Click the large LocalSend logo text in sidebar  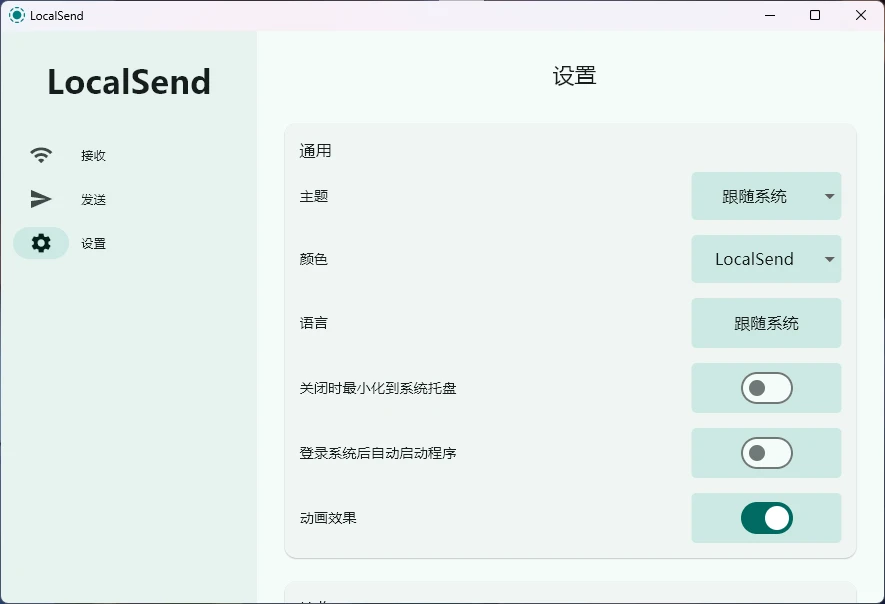click(129, 82)
